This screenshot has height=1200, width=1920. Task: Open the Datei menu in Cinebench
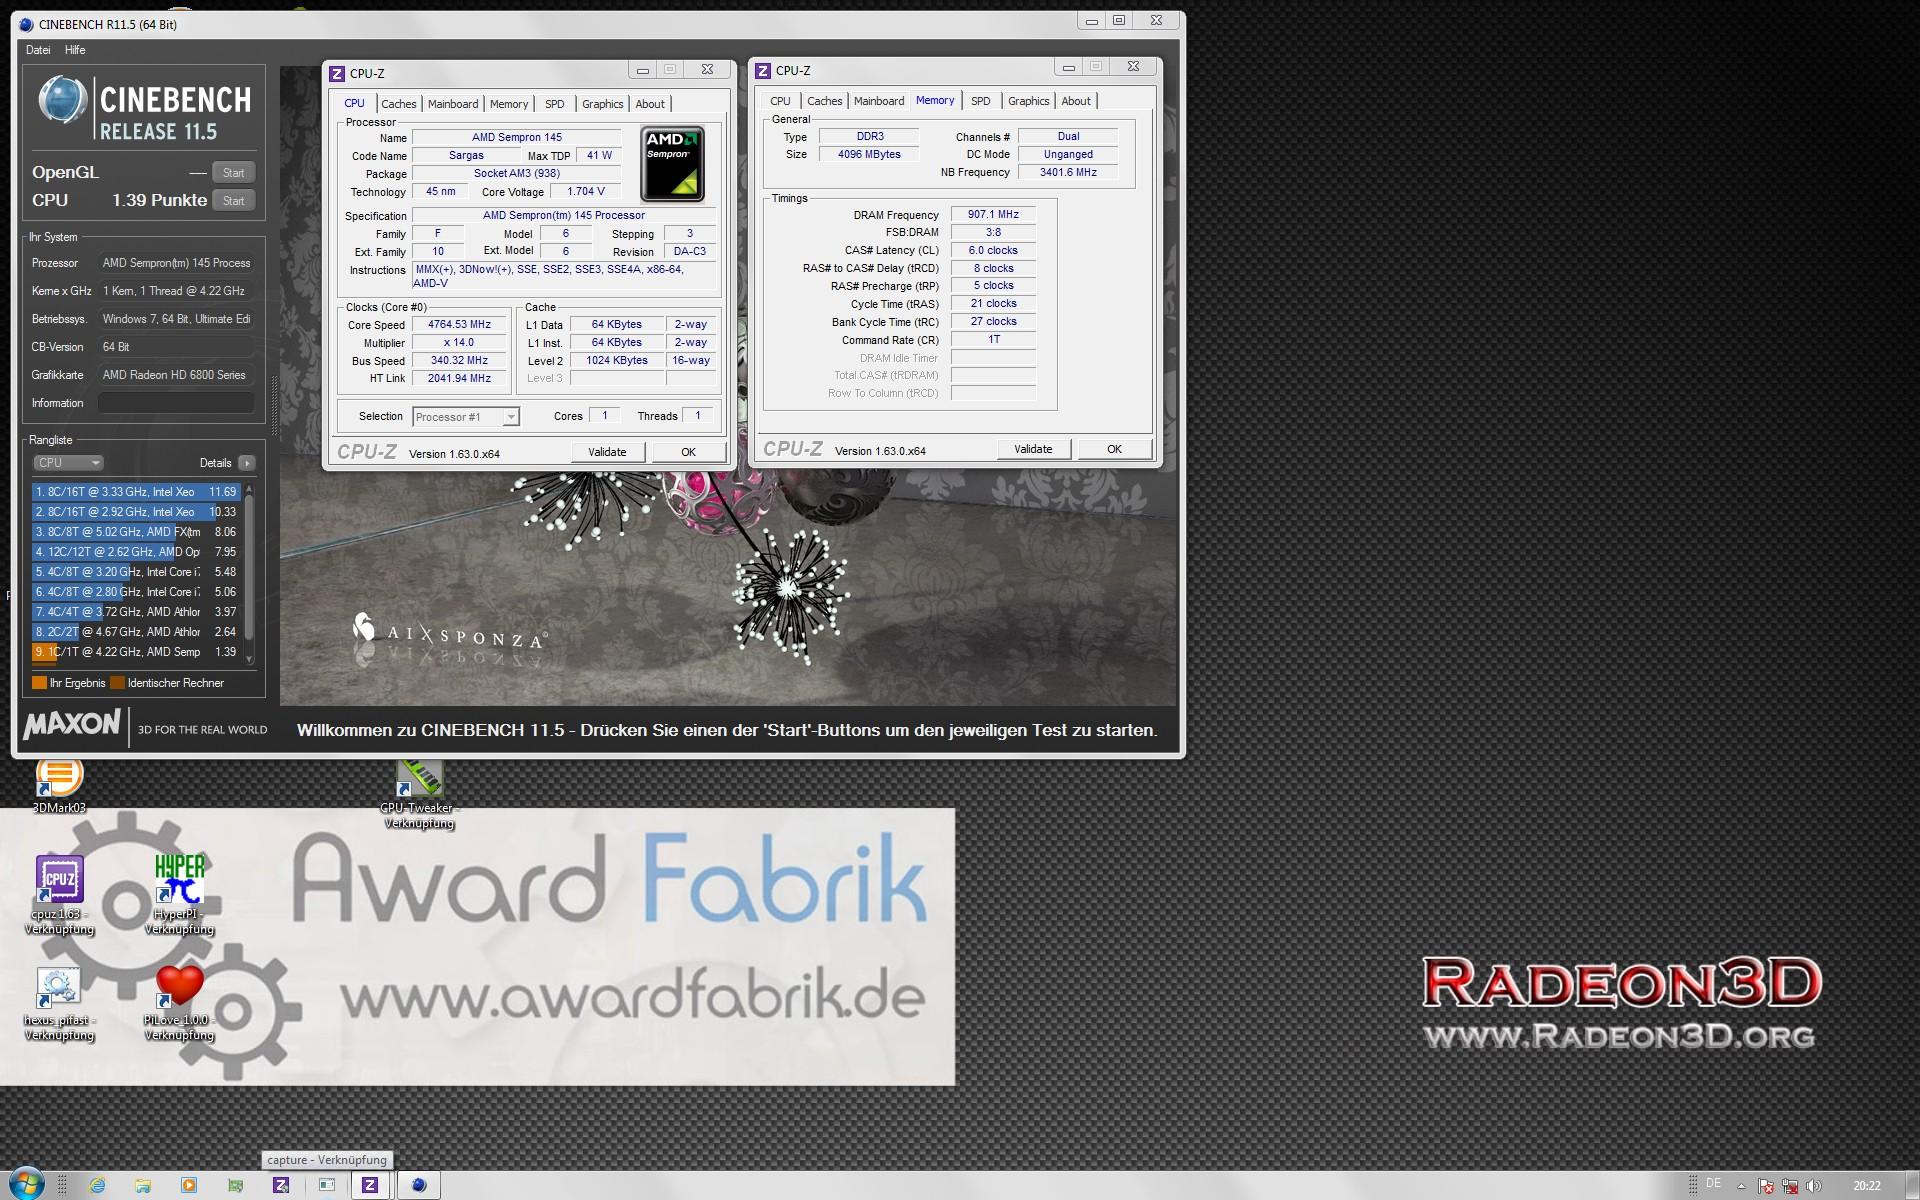(x=38, y=50)
